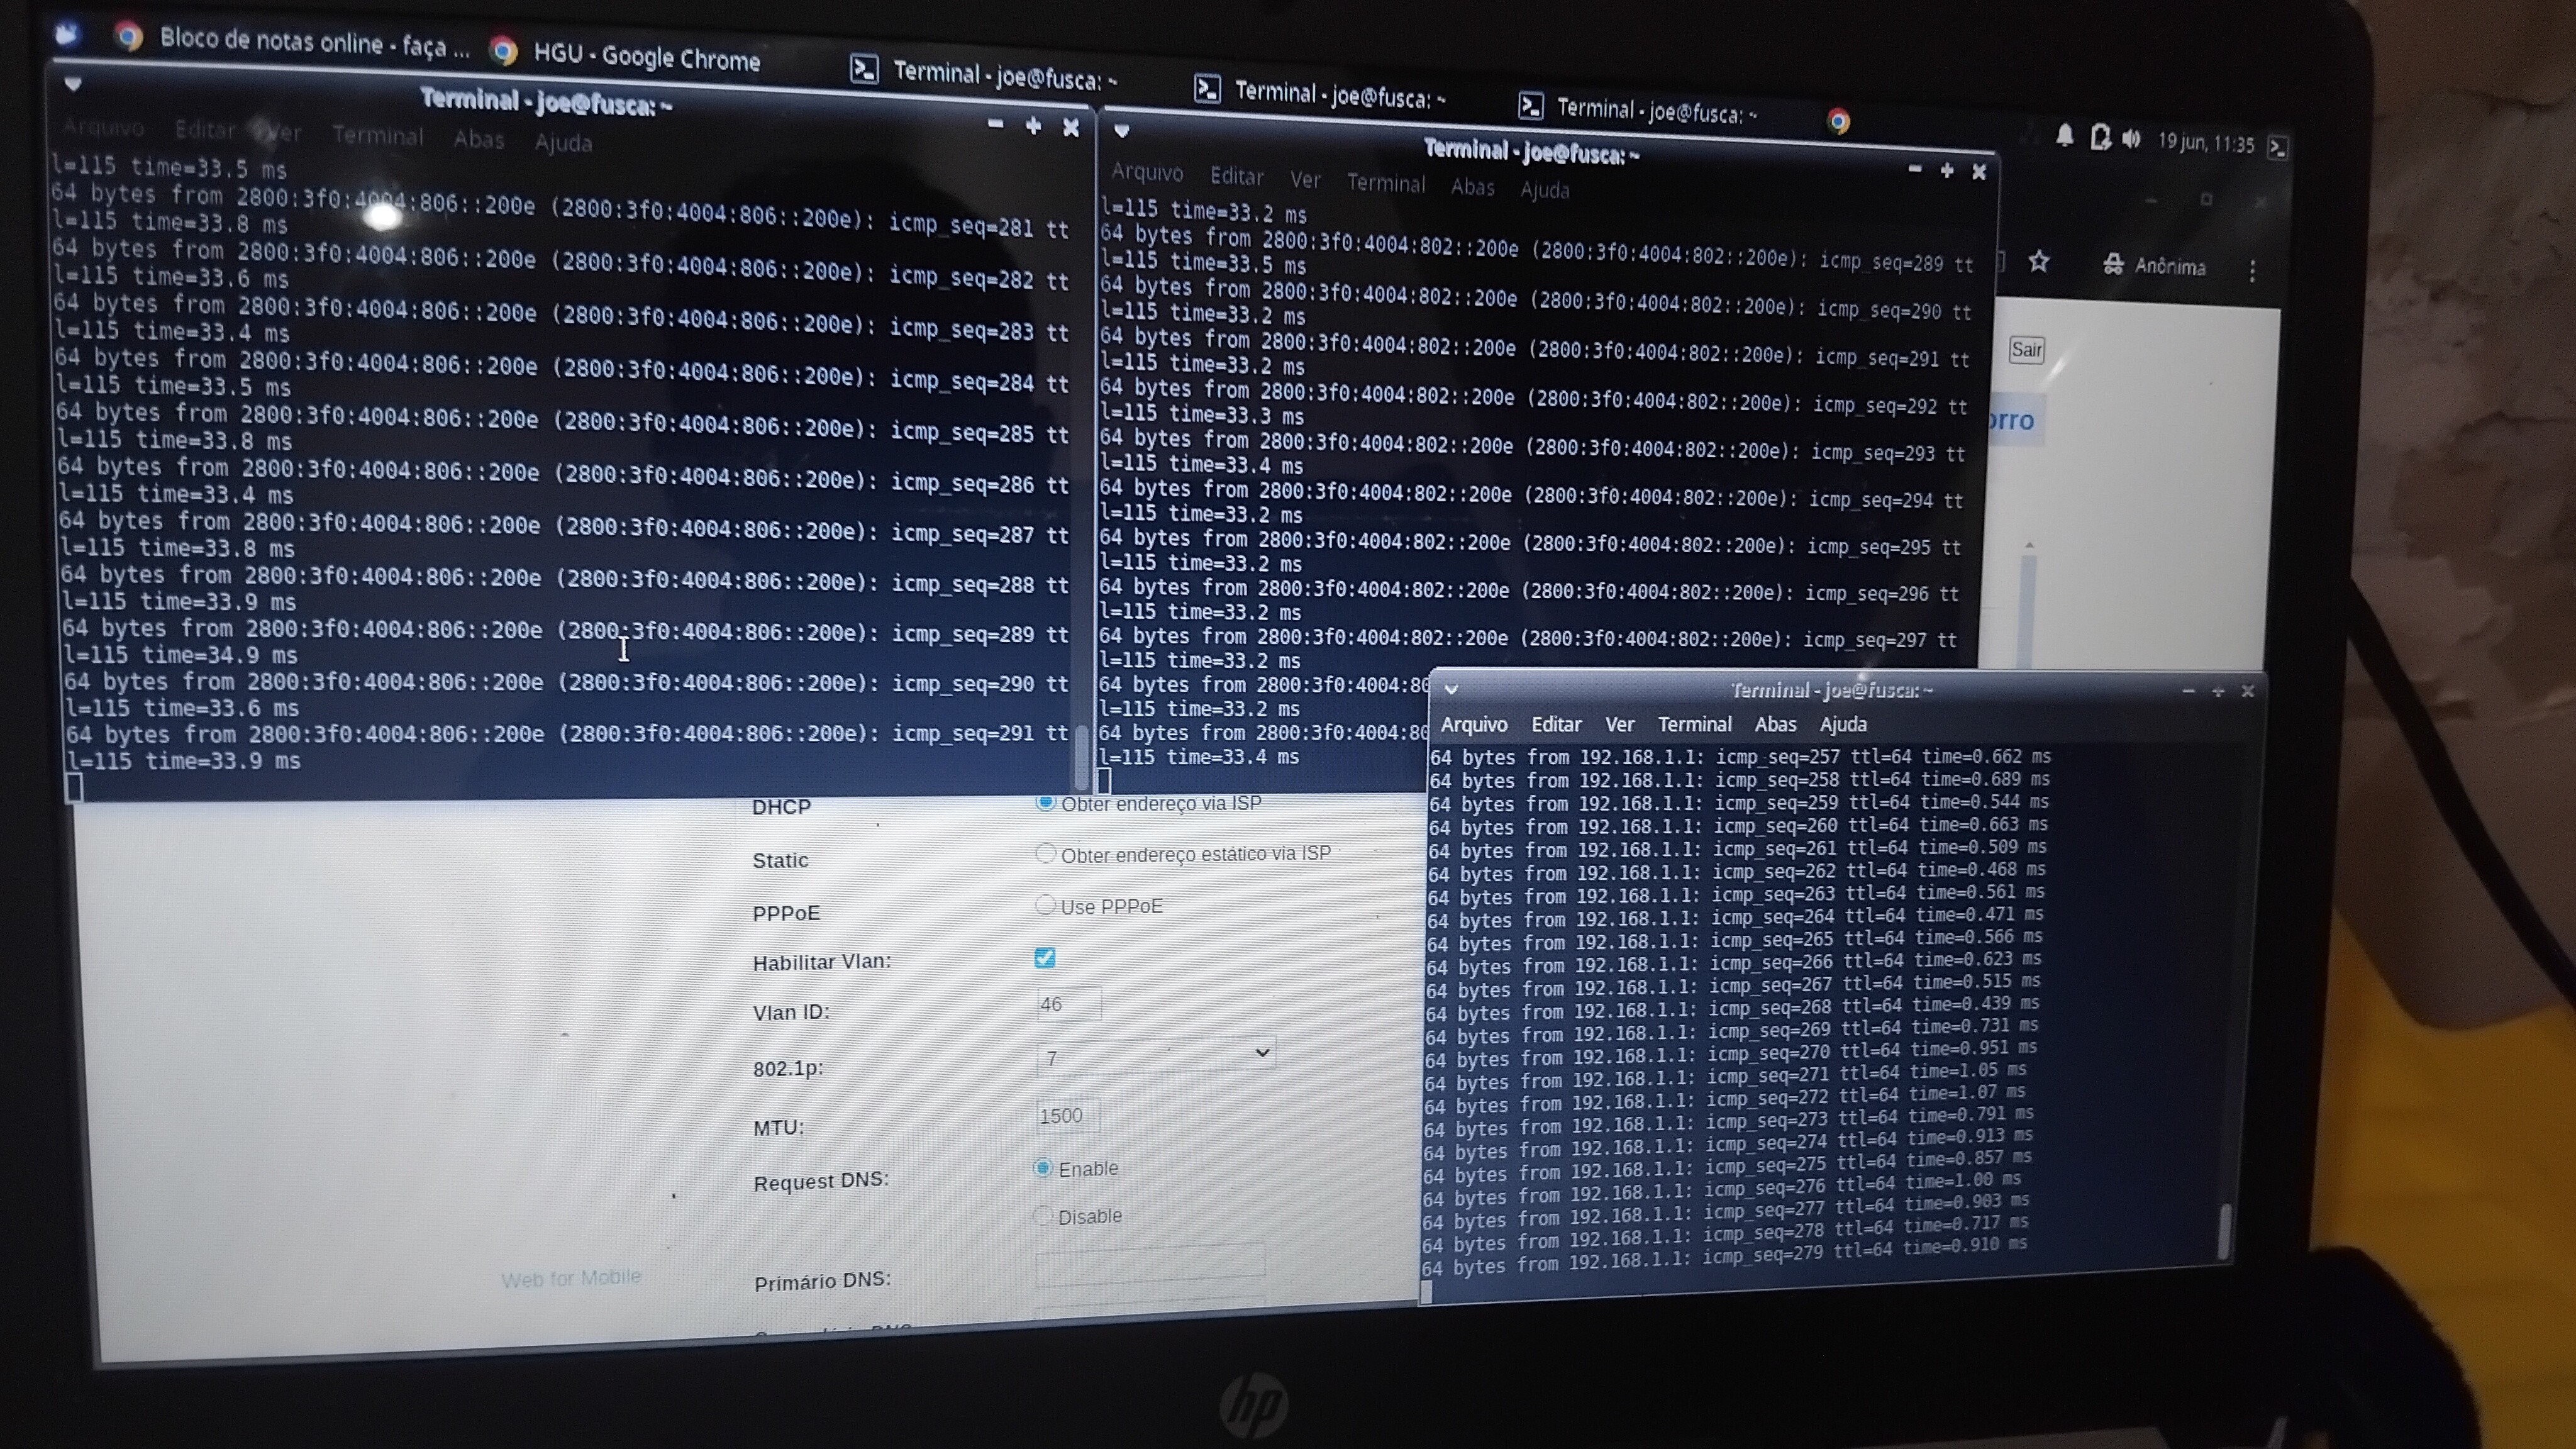Open Abas menu in bottom-right terminal
The image size is (2576, 1449).
click(x=1775, y=724)
